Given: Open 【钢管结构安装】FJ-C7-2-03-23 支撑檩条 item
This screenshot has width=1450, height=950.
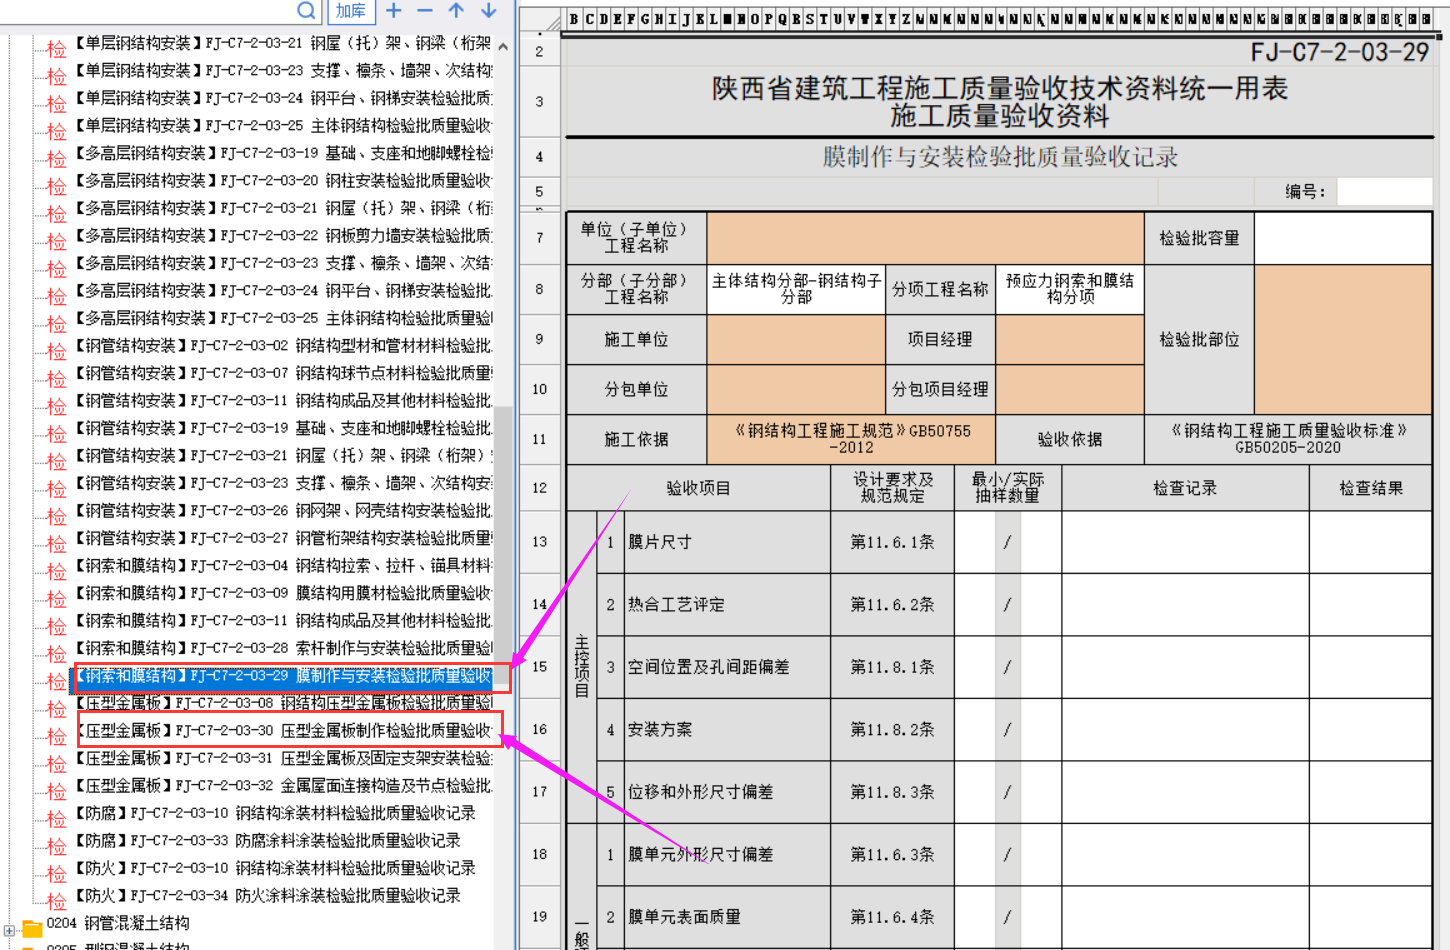Looking at the screenshot, I should pyautogui.click(x=283, y=483).
